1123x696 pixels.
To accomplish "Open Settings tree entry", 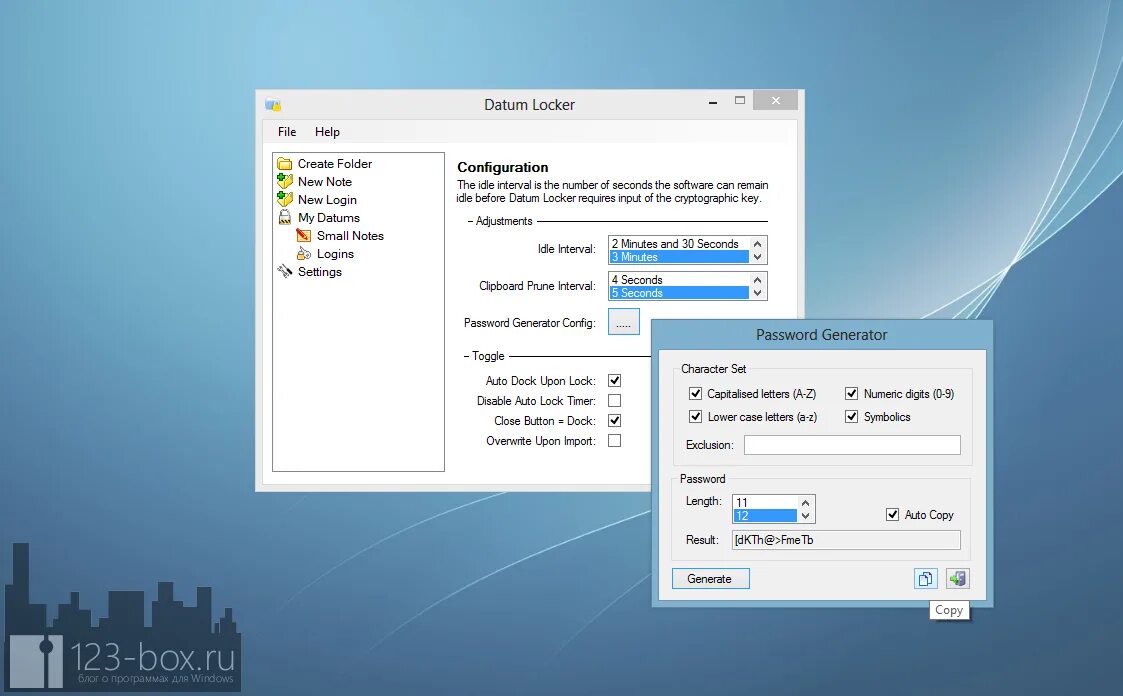I will tap(319, 271).
